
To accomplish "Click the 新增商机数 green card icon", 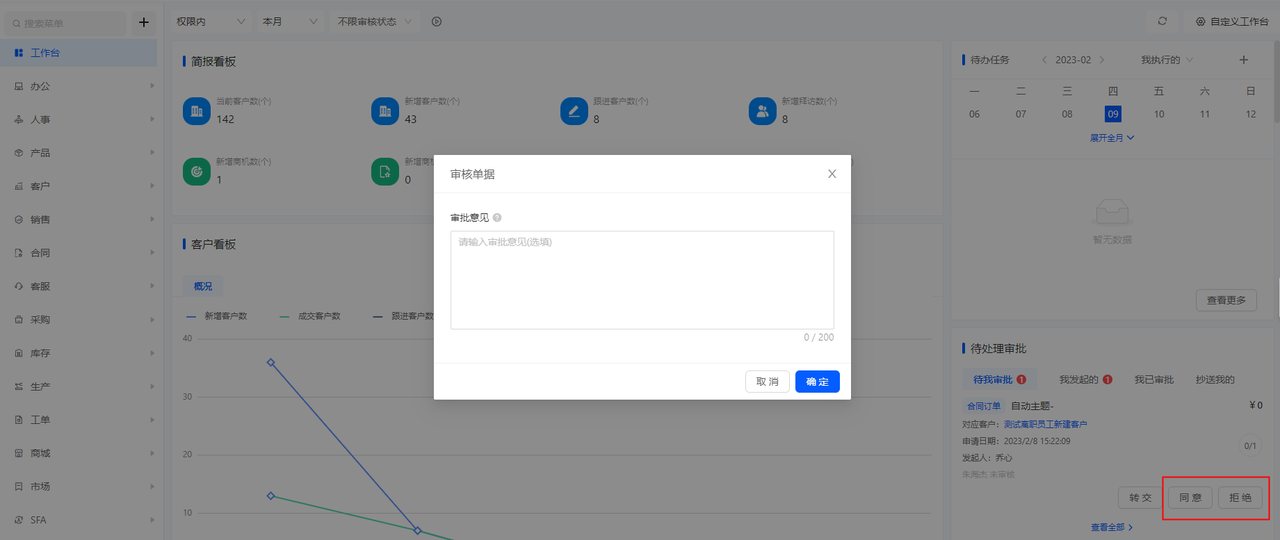I will [197, 171].
